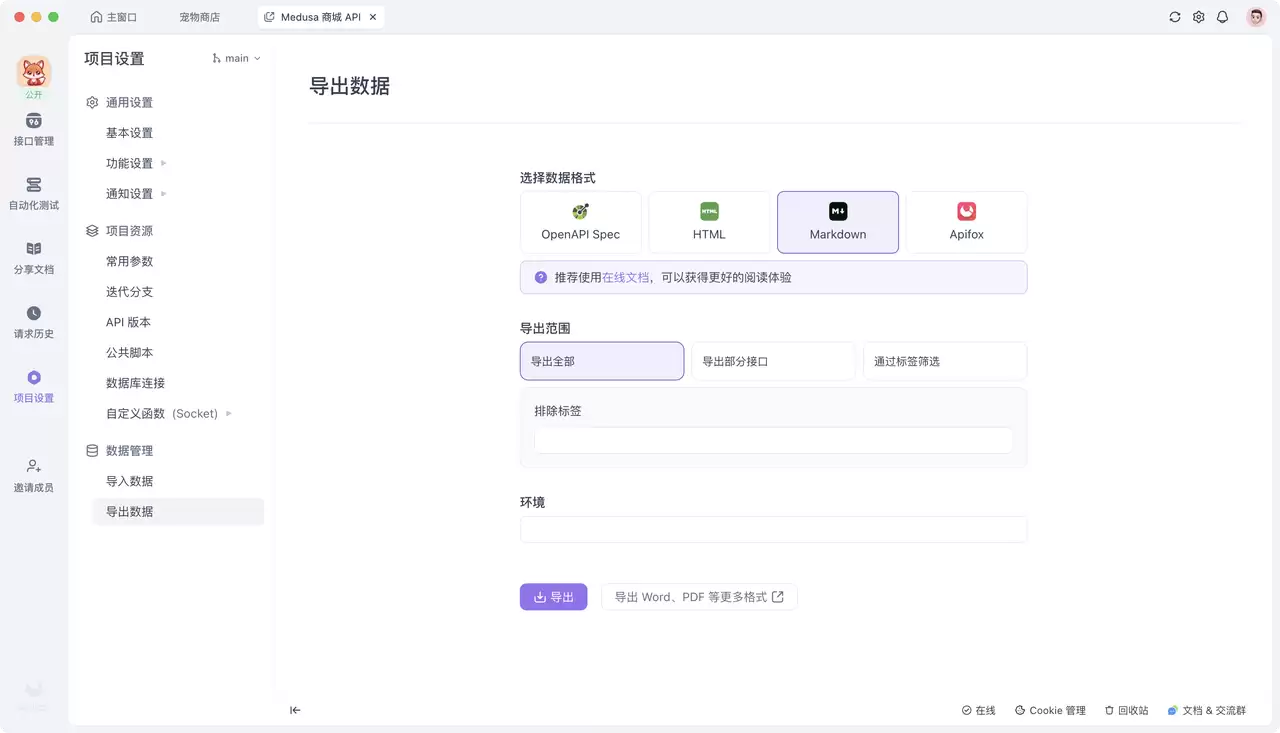
Task: Open the 排除标签 select field
Action: 773,440
